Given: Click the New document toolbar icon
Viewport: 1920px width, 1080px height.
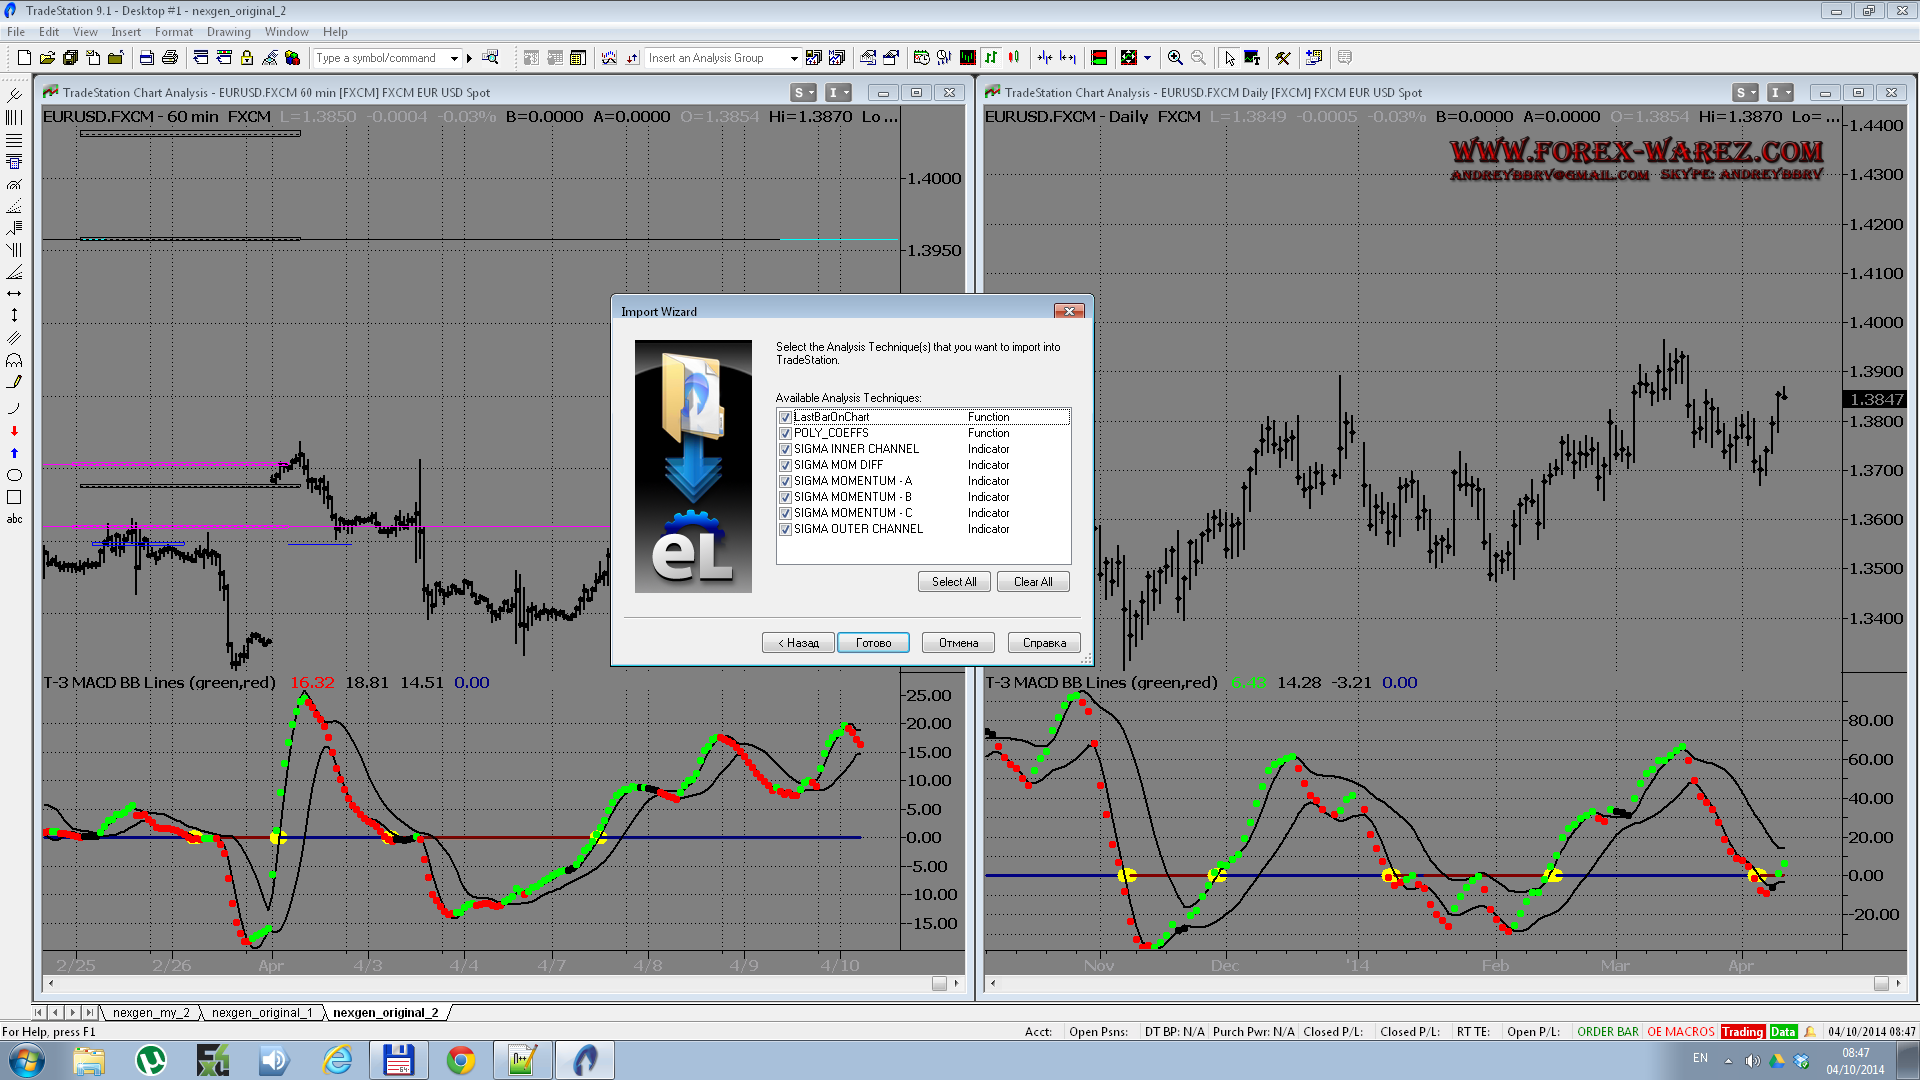Looking at the screenshot, I should click(x=24, y=58).
